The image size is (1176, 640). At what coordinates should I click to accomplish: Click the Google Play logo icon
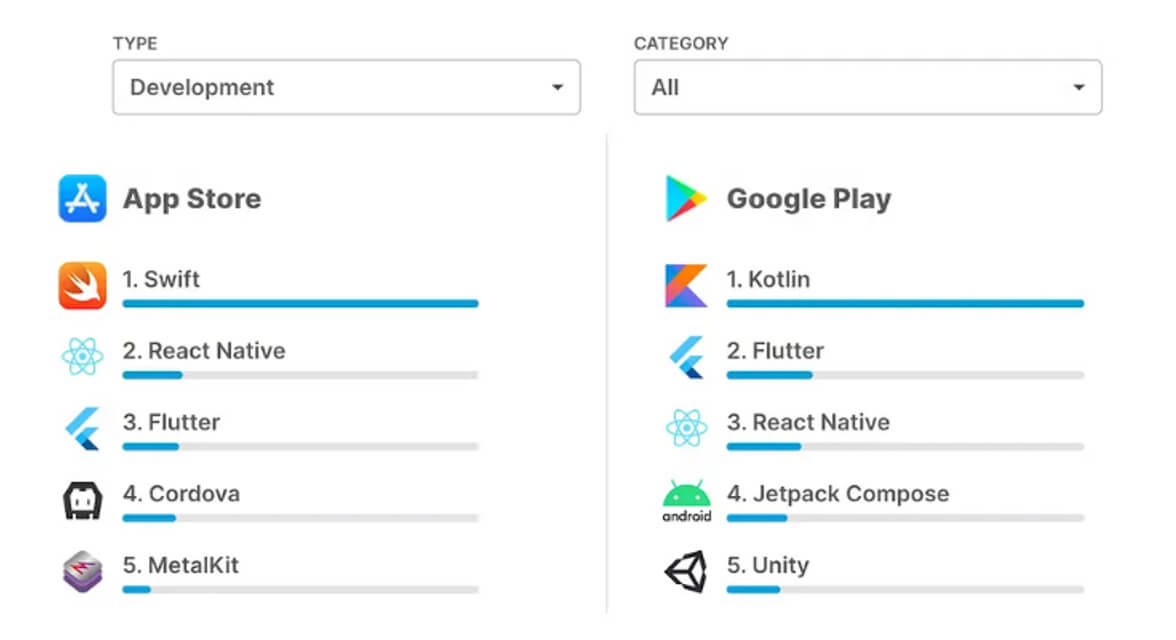click(x=686, y=198)
